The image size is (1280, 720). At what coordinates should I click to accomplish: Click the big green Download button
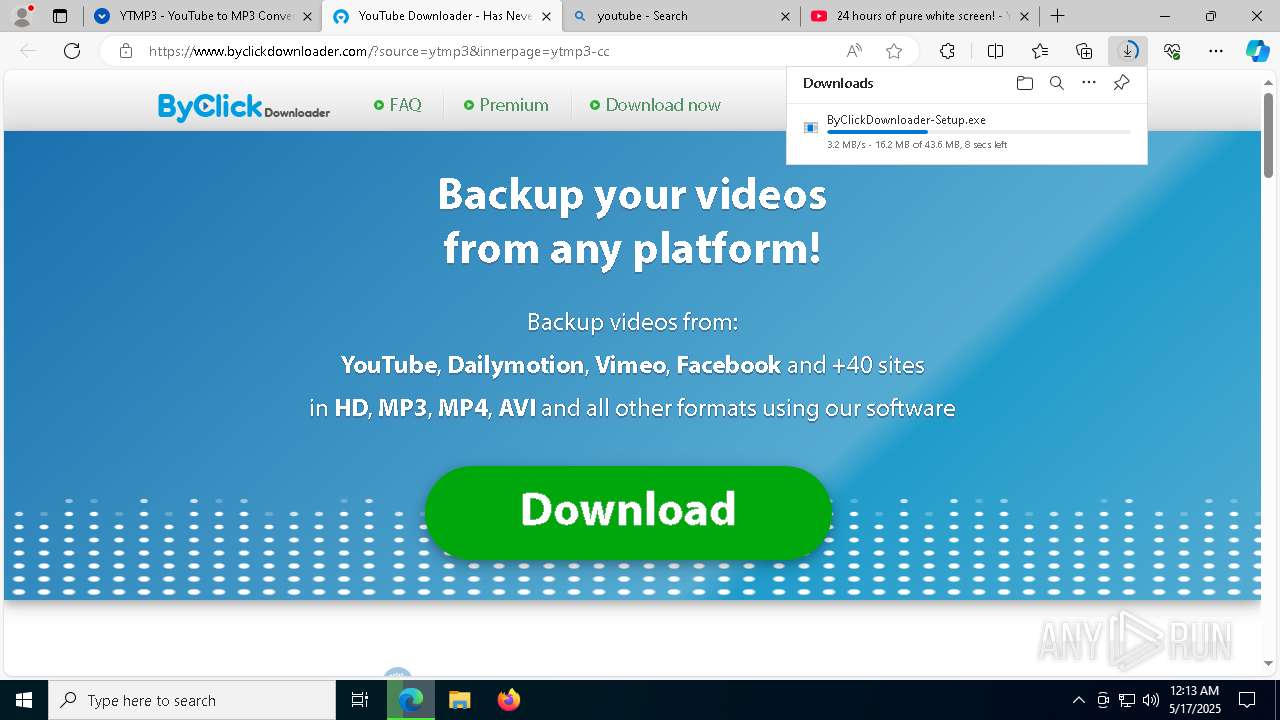coord(628,512)
